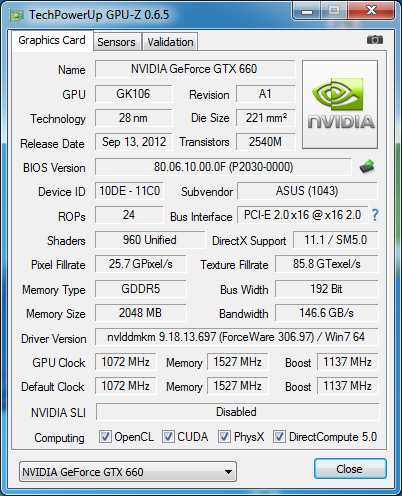This screenshot has height=496, width=402.
Task: Switch to the Sensors tab
Action: pyautogui.click(x=116, y=42)
